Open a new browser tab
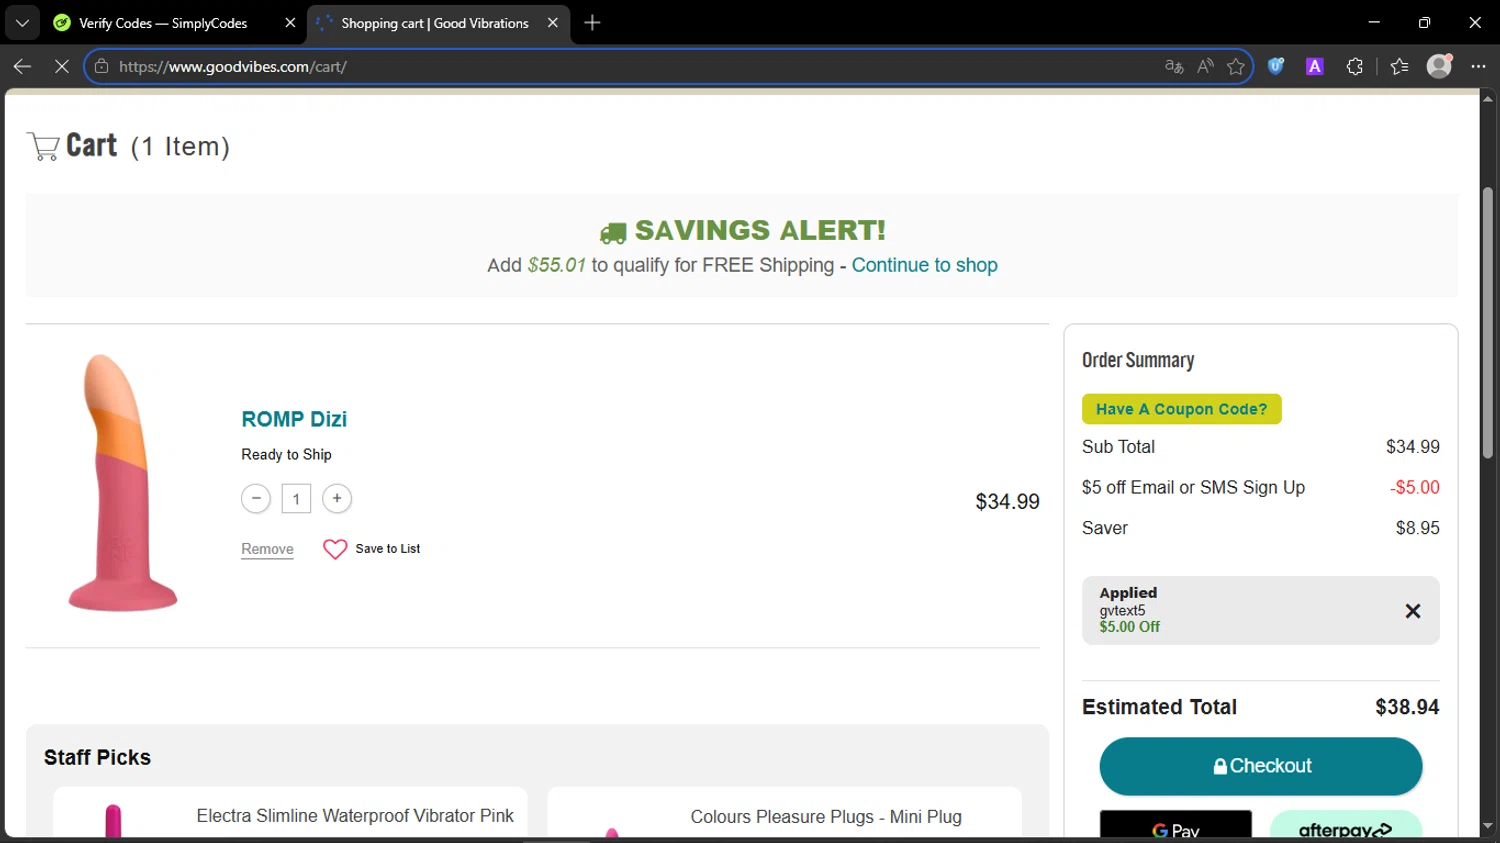 point(592,23)
